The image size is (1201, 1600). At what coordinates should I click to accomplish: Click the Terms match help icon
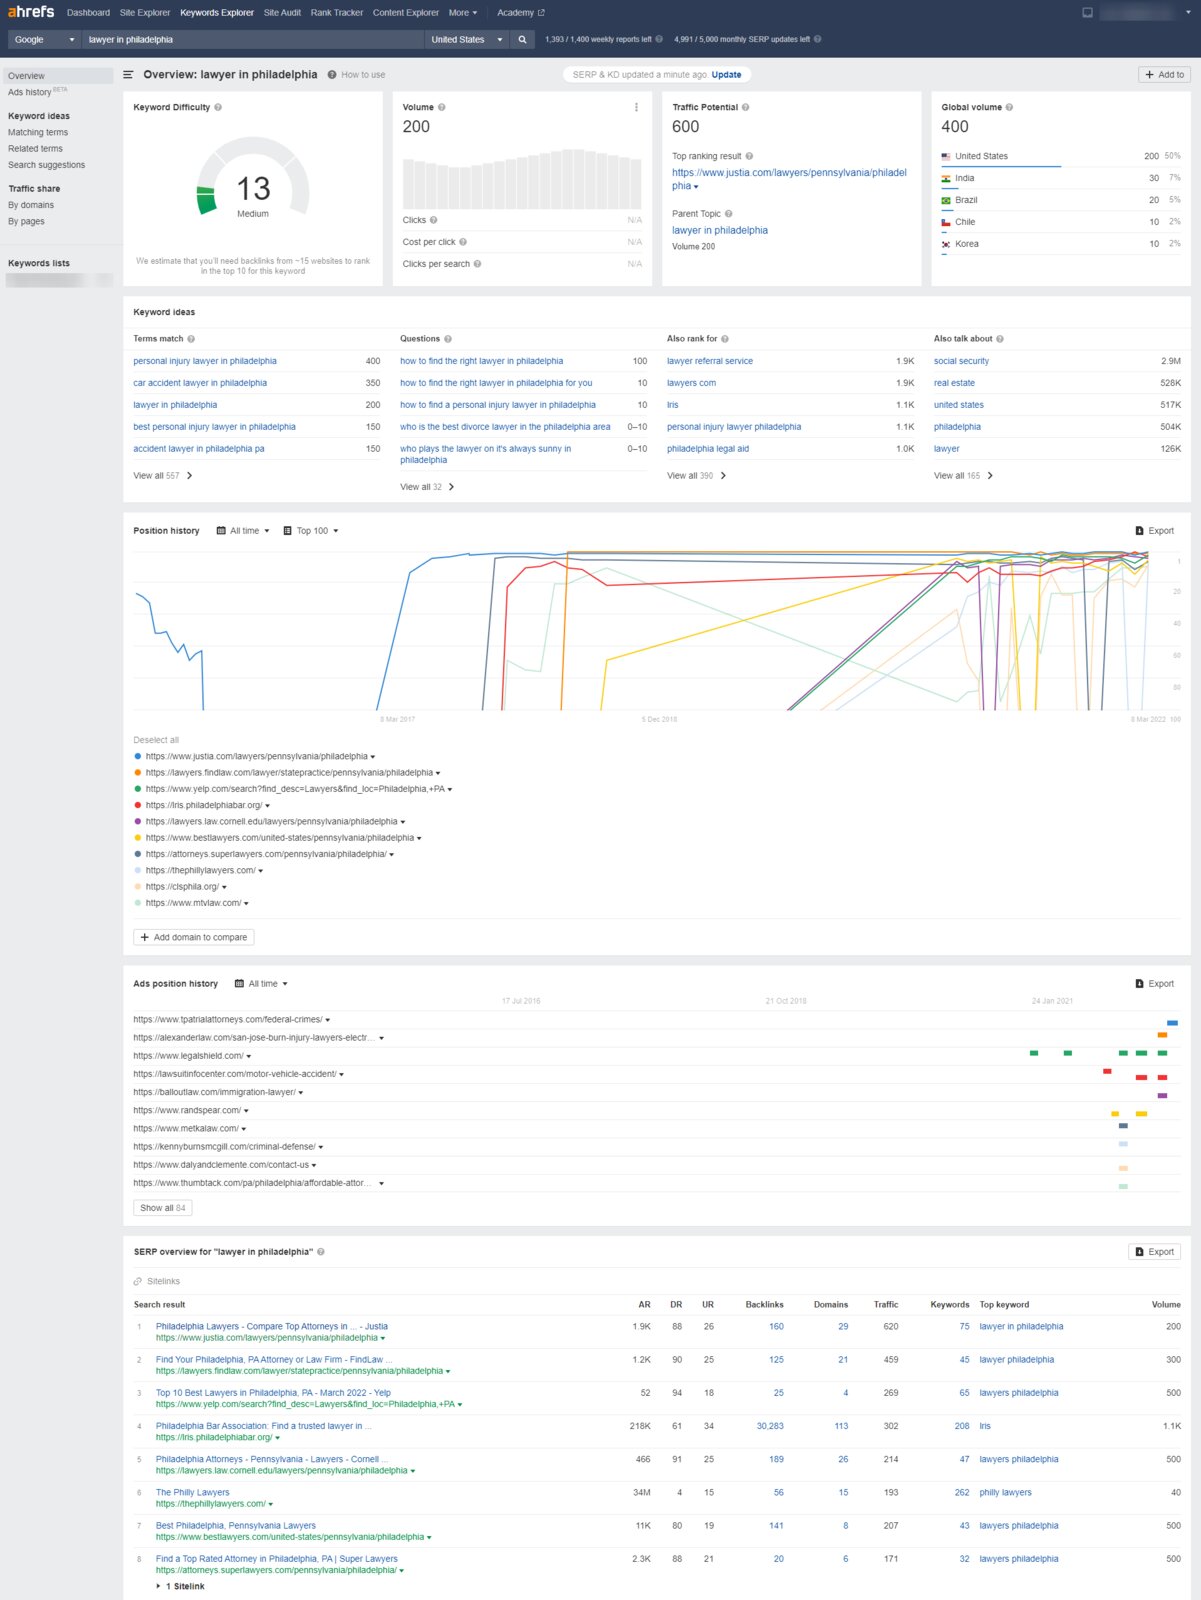click(x=191, y=339)
